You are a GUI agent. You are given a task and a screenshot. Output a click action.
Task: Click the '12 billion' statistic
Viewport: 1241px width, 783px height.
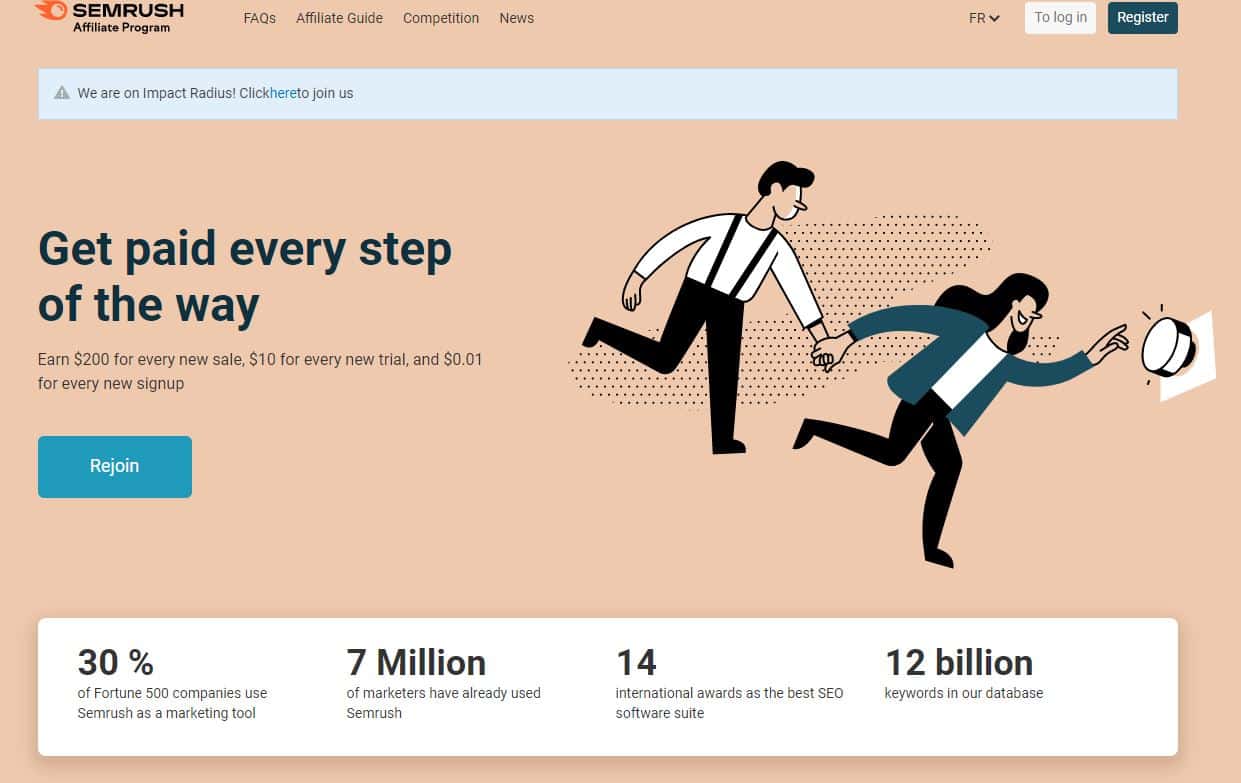pyautogui.click(x=959, y=662)
